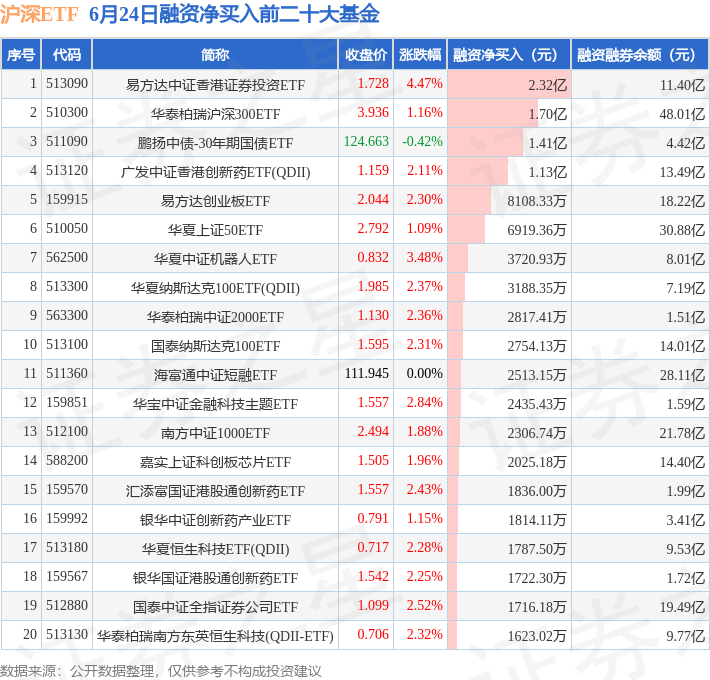710x680 pixels.
Task: Click the 沪深ETF title label
Action: [40, 14]
